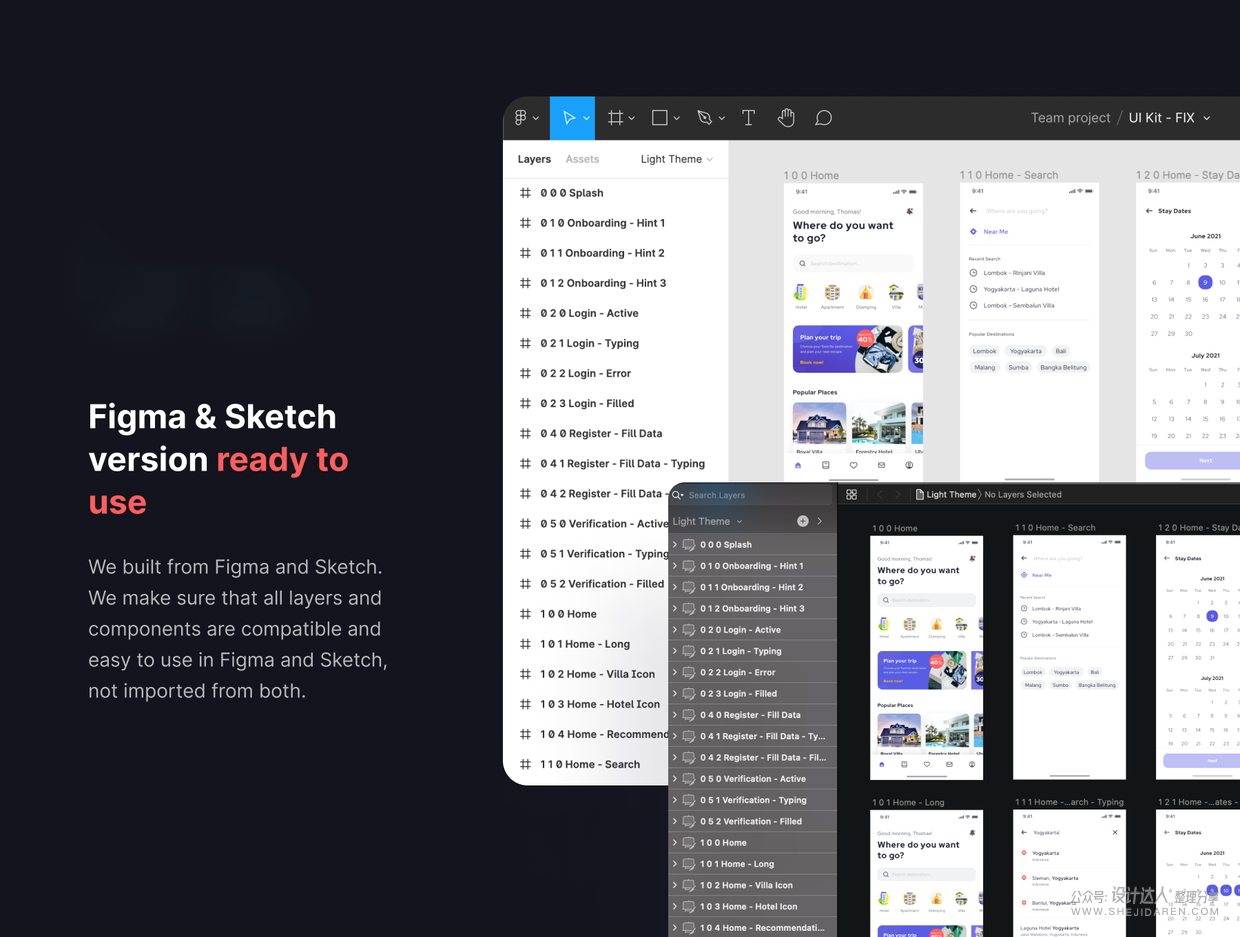
Task: Open the Figma main menu icon
Action: 521,118
